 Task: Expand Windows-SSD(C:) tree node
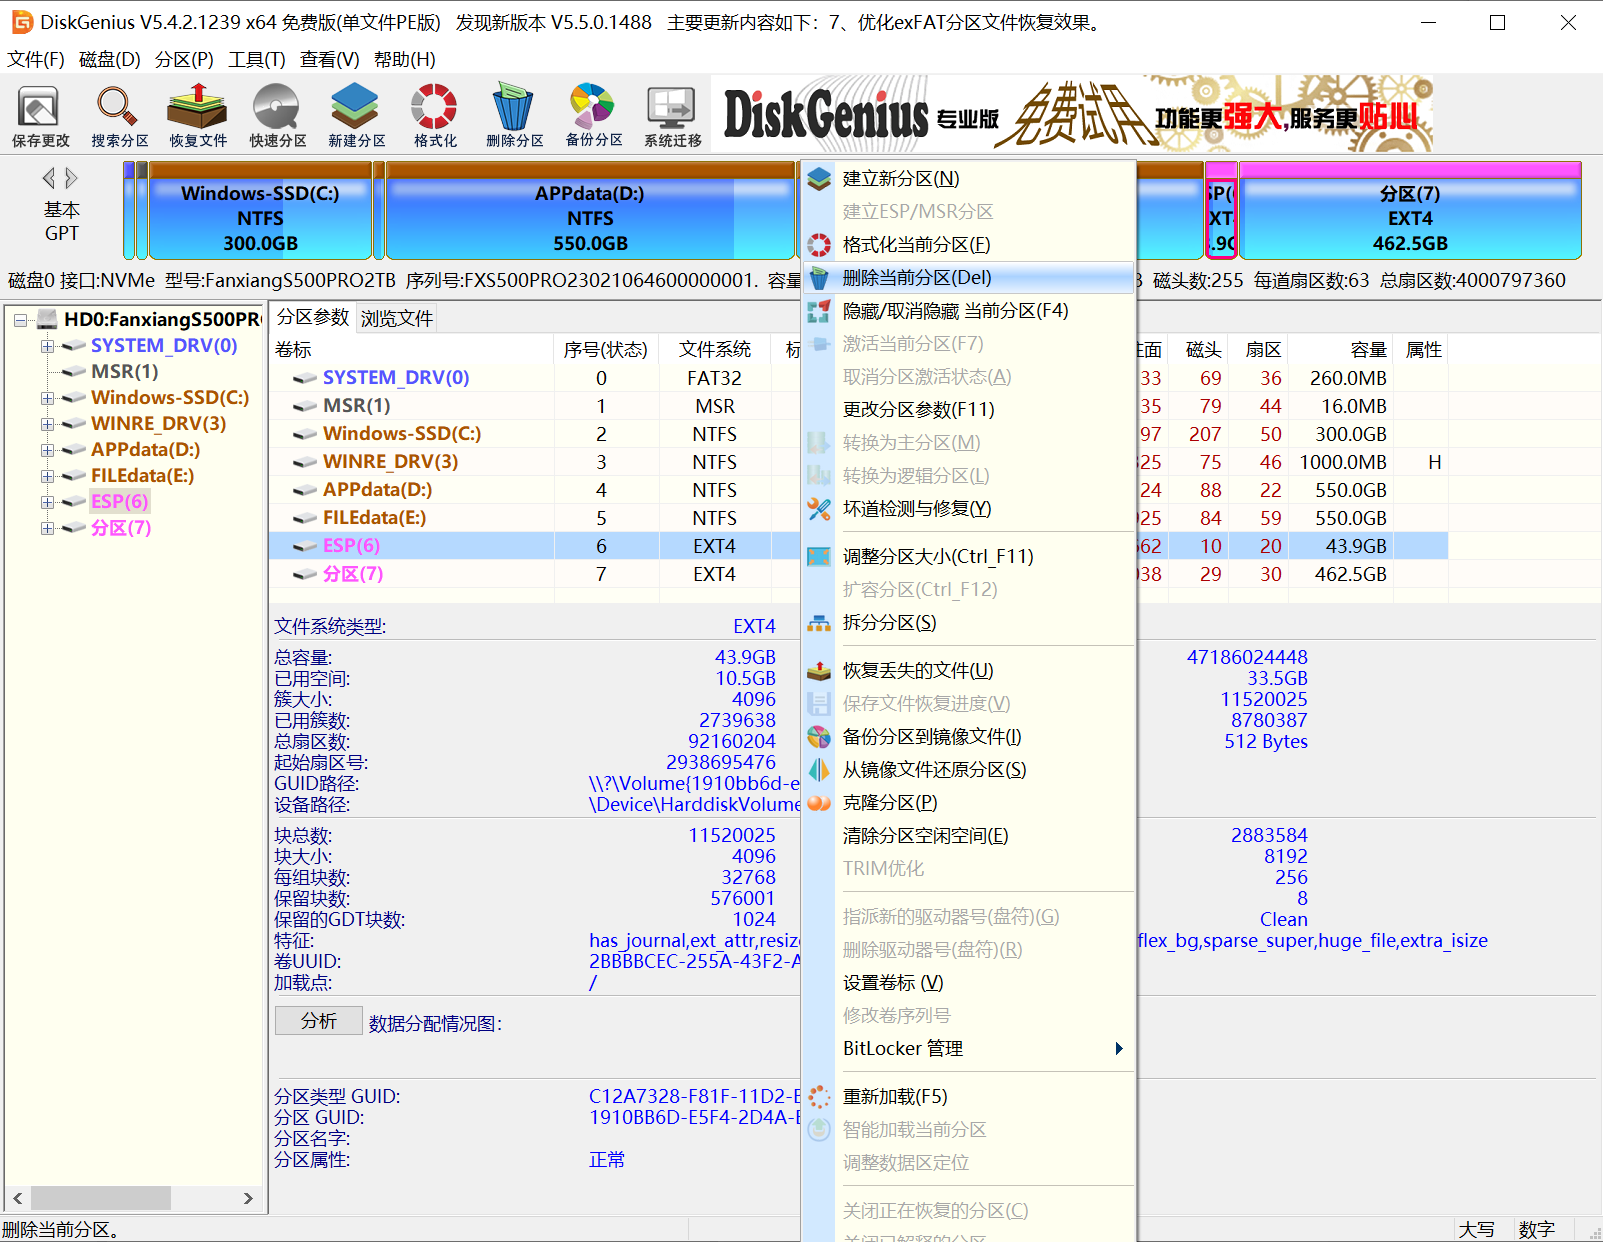click(x=47, y=398)
